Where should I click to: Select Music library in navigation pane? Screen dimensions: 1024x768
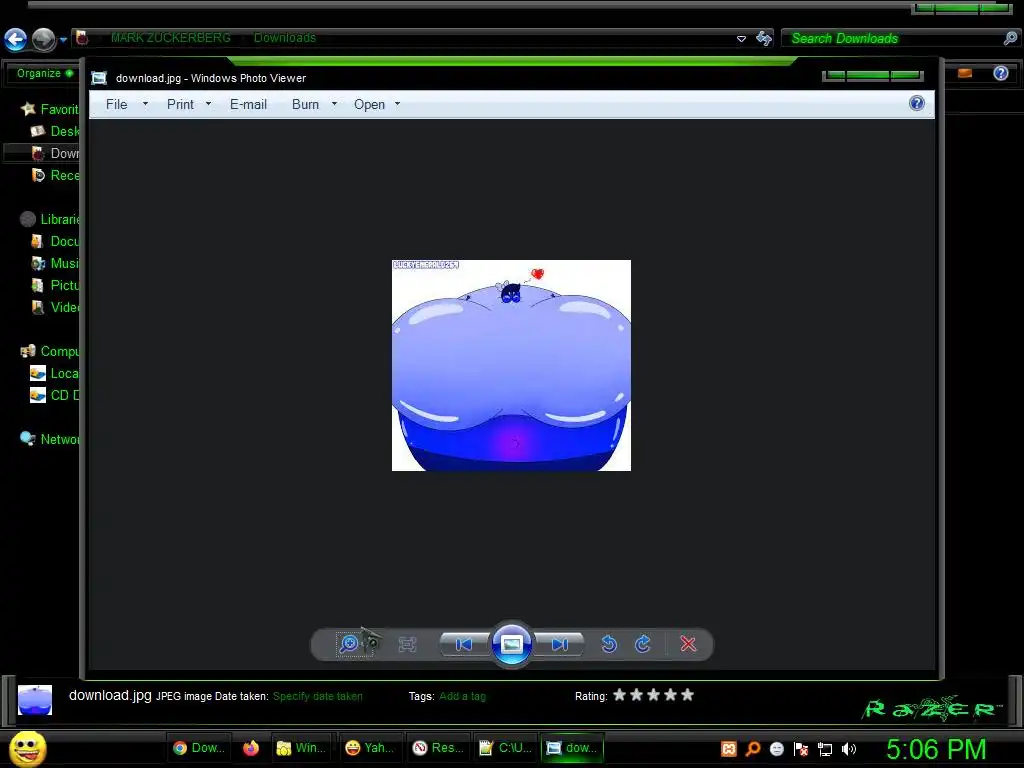55,263
